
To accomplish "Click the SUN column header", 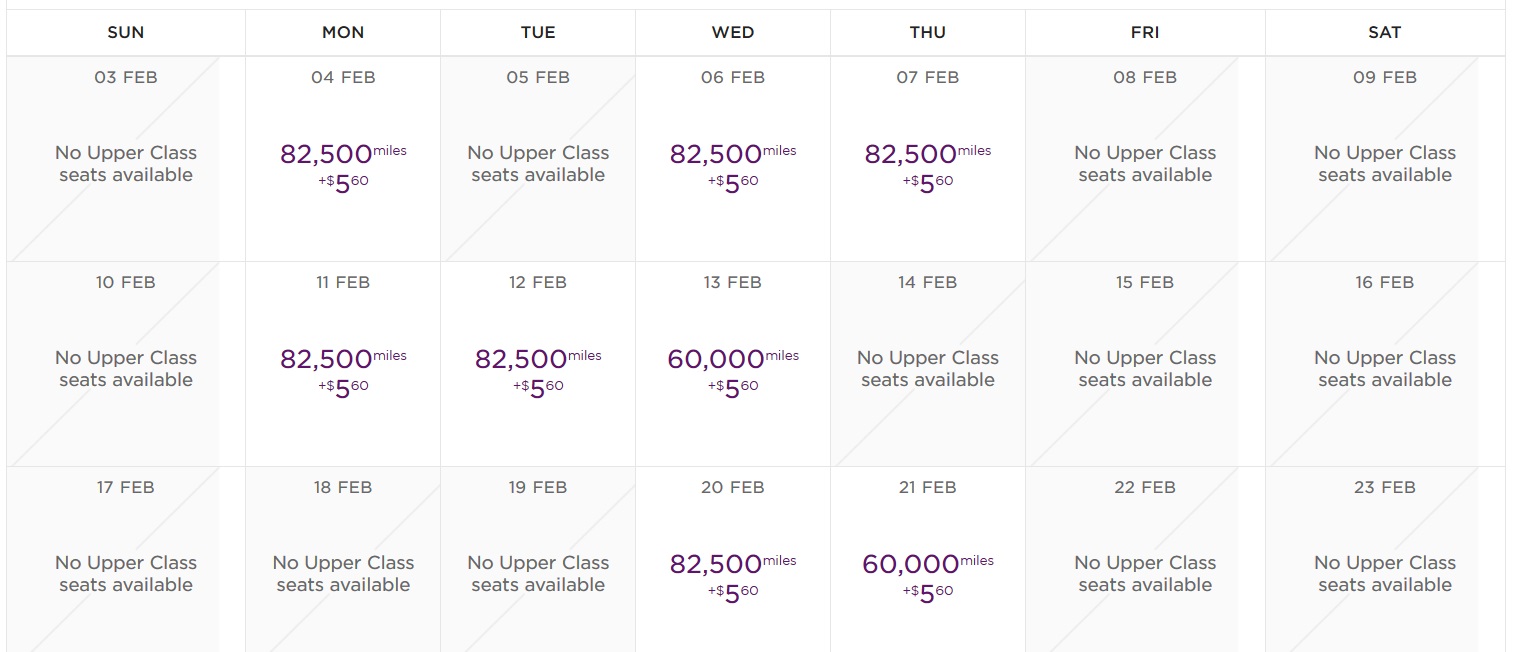I will tap(126, 33).
